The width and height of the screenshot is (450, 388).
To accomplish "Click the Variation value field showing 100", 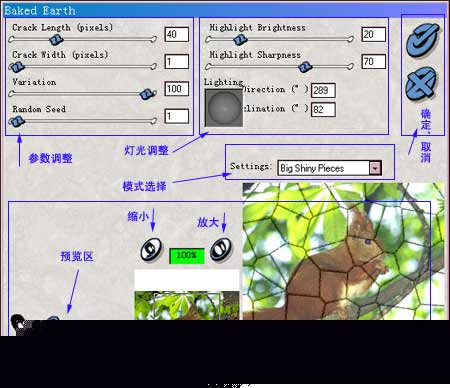I will click(177, 89).
